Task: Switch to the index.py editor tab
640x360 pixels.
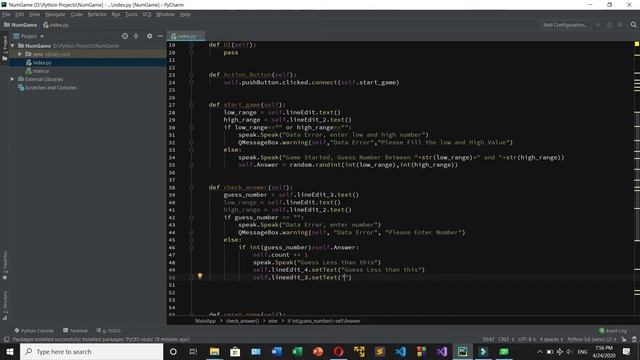Action: point(187,36)
